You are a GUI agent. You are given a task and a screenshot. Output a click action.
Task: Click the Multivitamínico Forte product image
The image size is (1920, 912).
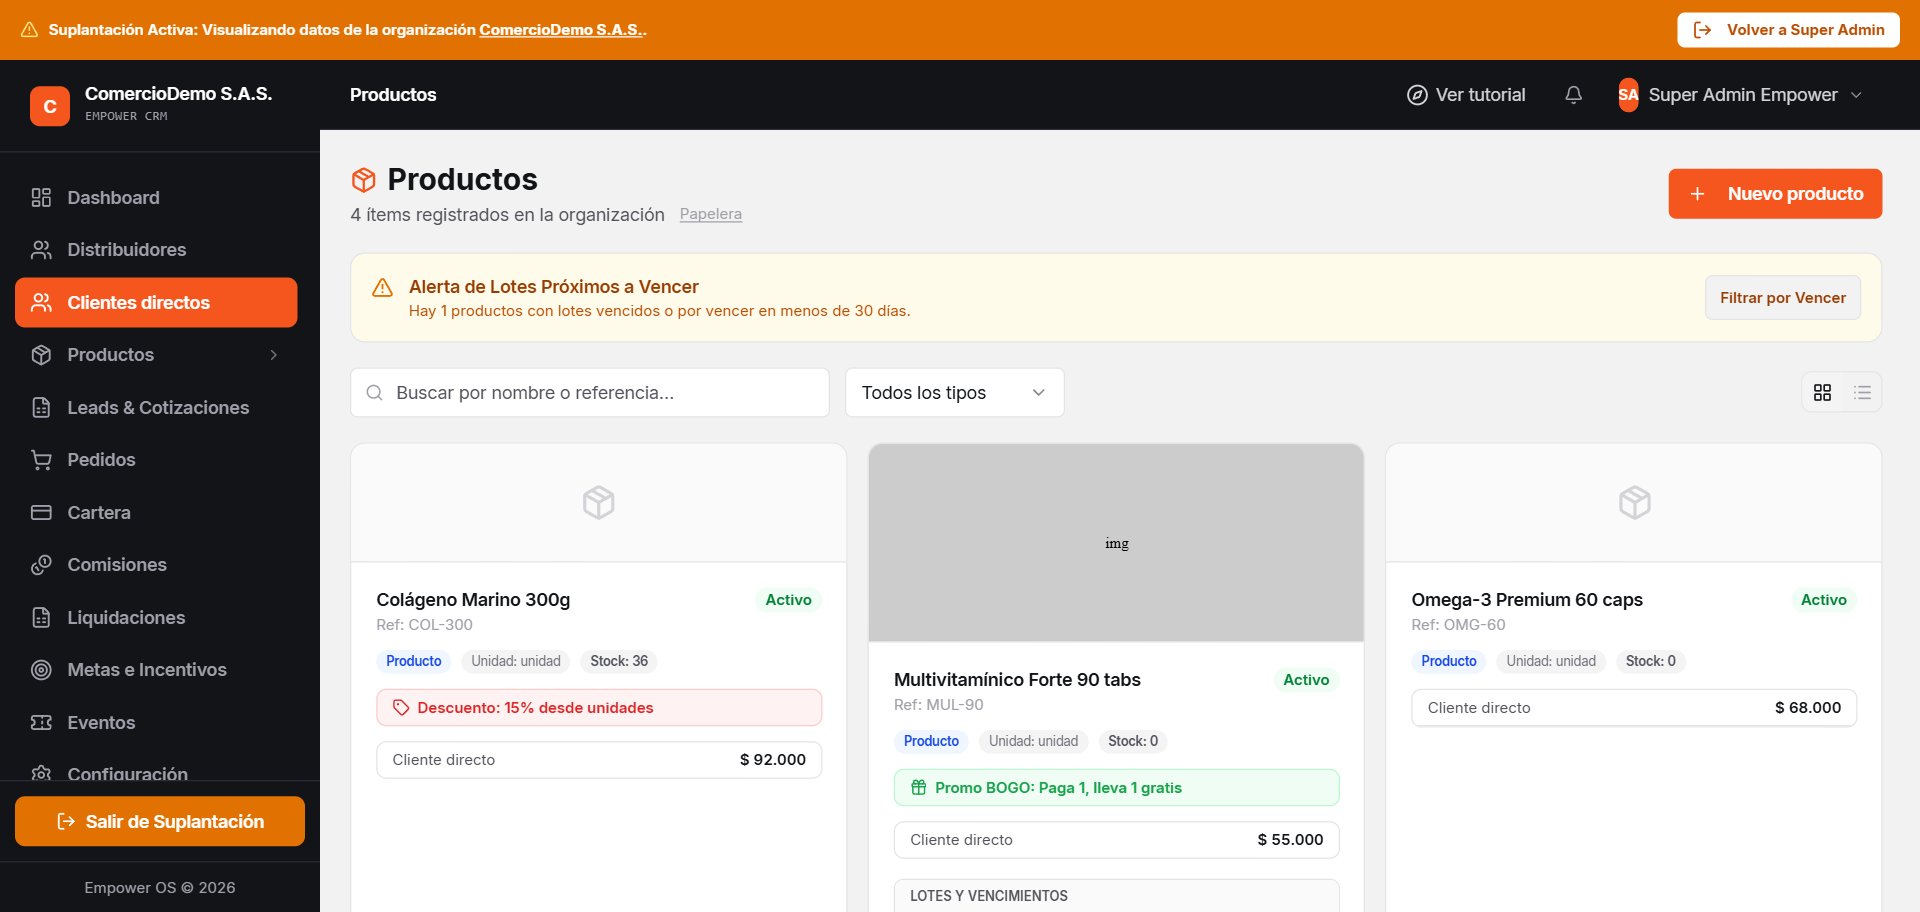pyautogui.click(x=1116, y=543)
